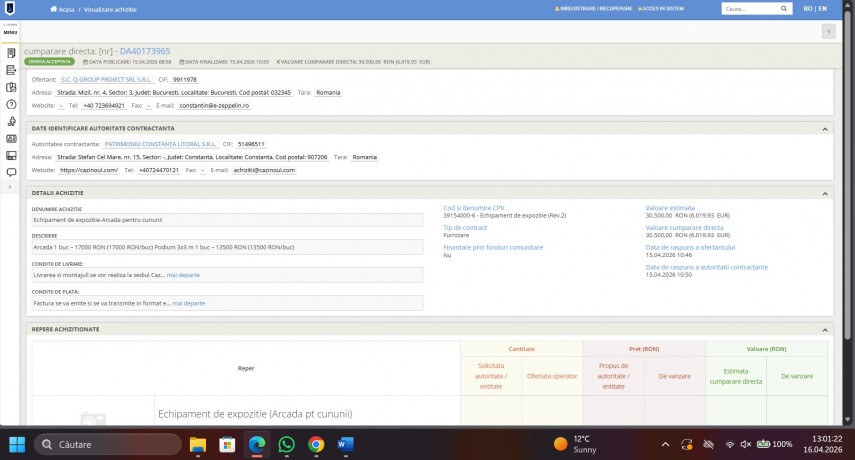Click the Patrimoniu Constanta Litoral S.R.L. link

160,143
